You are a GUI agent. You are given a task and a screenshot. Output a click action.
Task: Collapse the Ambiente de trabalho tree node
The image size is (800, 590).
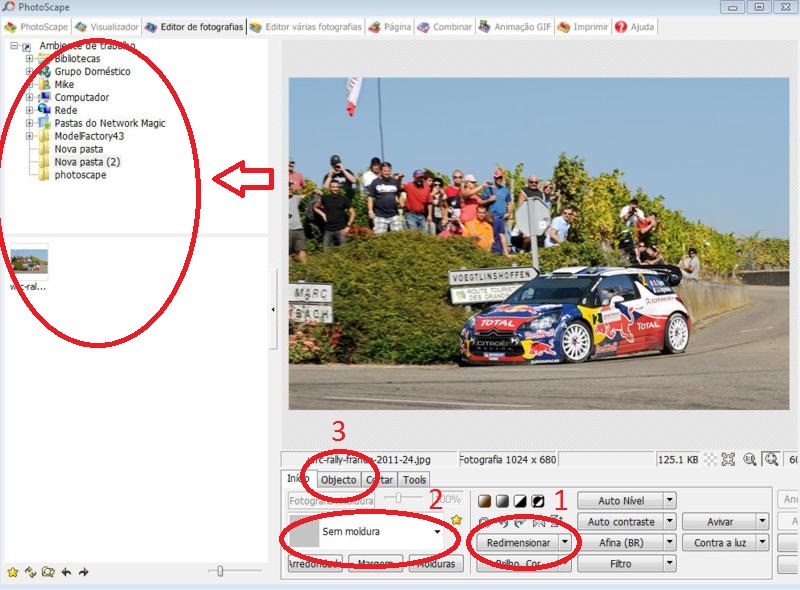point(14,46)
